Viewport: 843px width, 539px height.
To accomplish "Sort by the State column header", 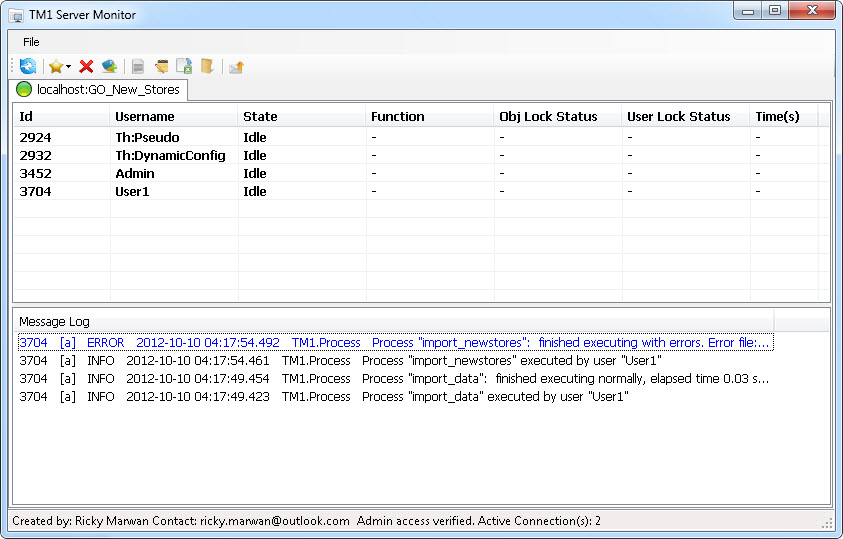I will coord(302,117).
